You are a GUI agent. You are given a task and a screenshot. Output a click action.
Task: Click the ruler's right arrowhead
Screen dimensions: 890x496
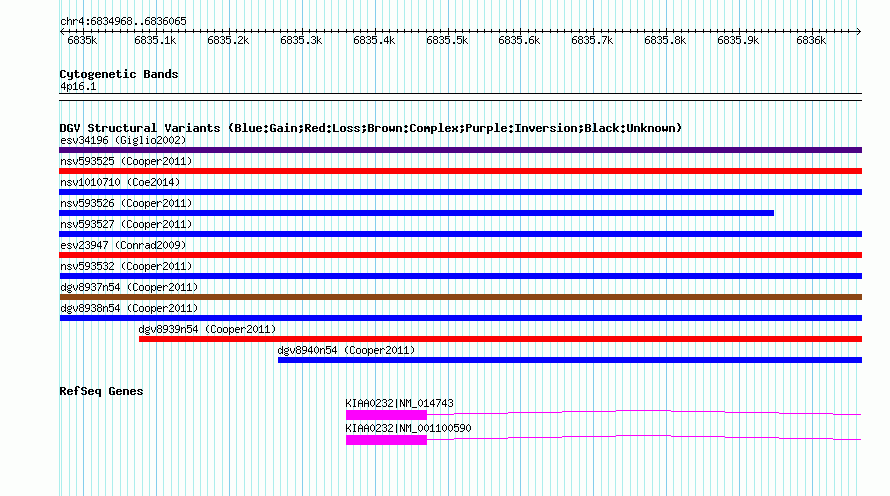[x=859, y=32]
